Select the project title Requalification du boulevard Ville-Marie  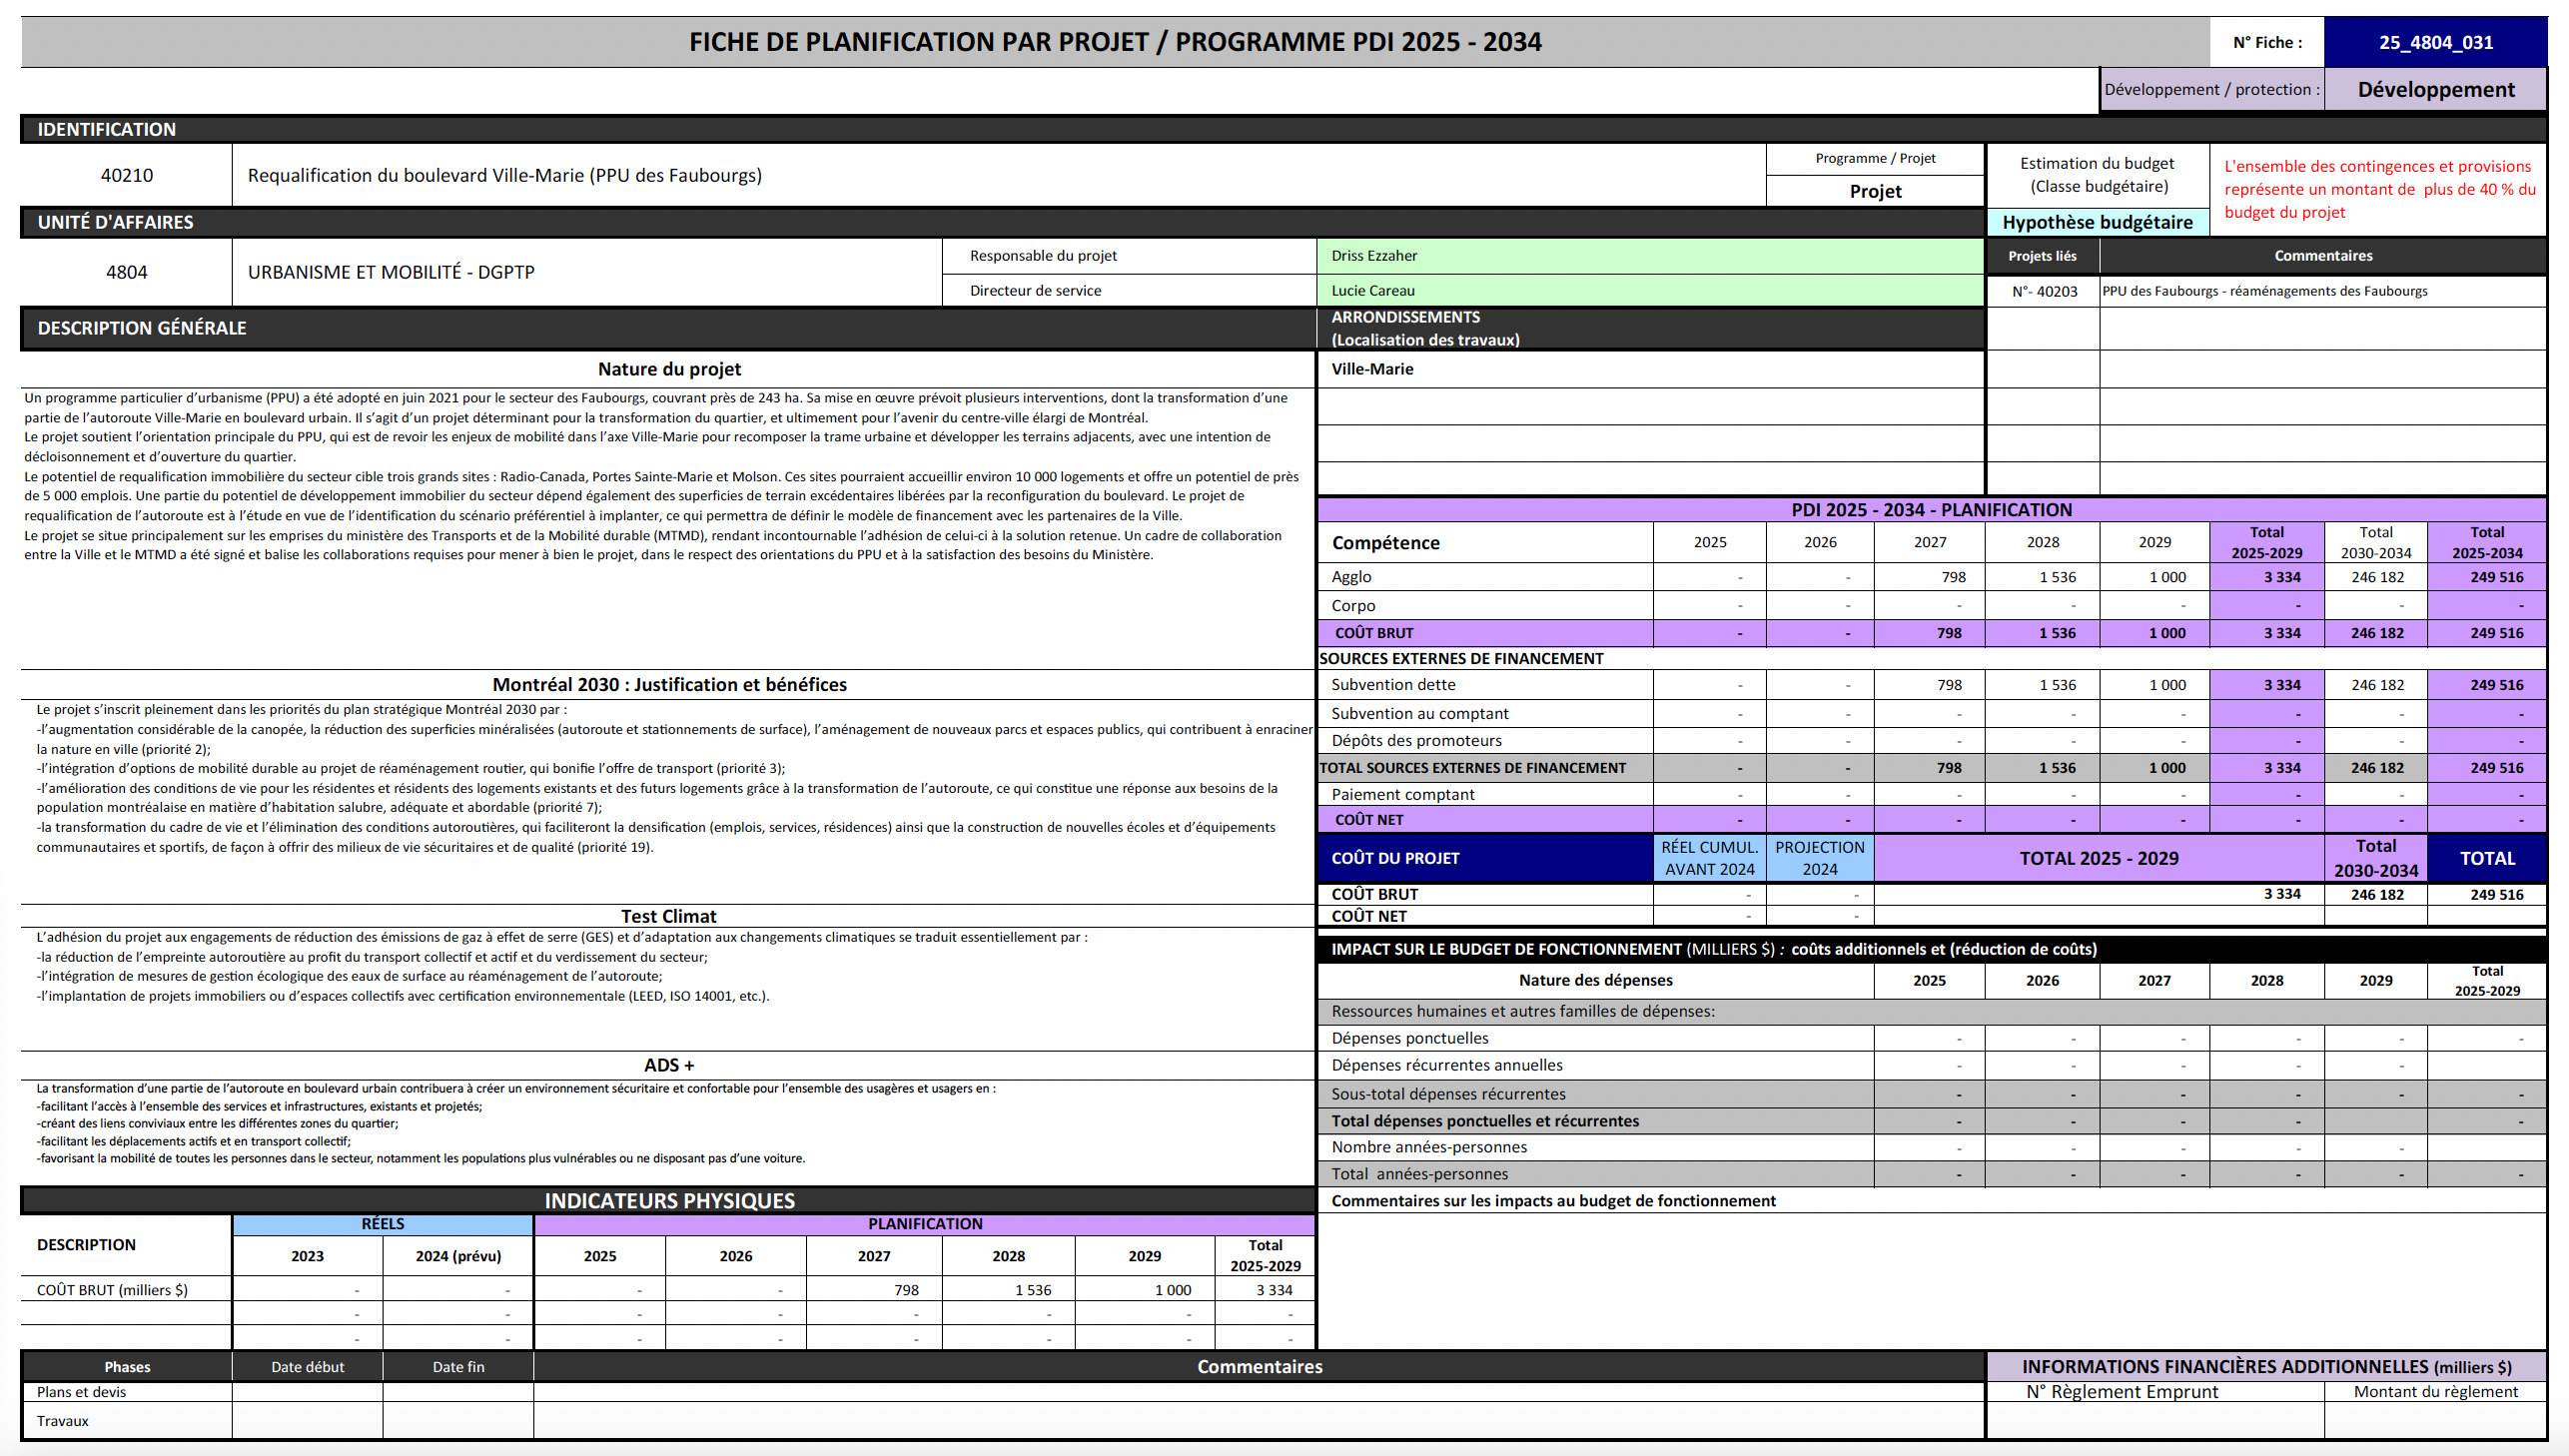coord(504,175)
